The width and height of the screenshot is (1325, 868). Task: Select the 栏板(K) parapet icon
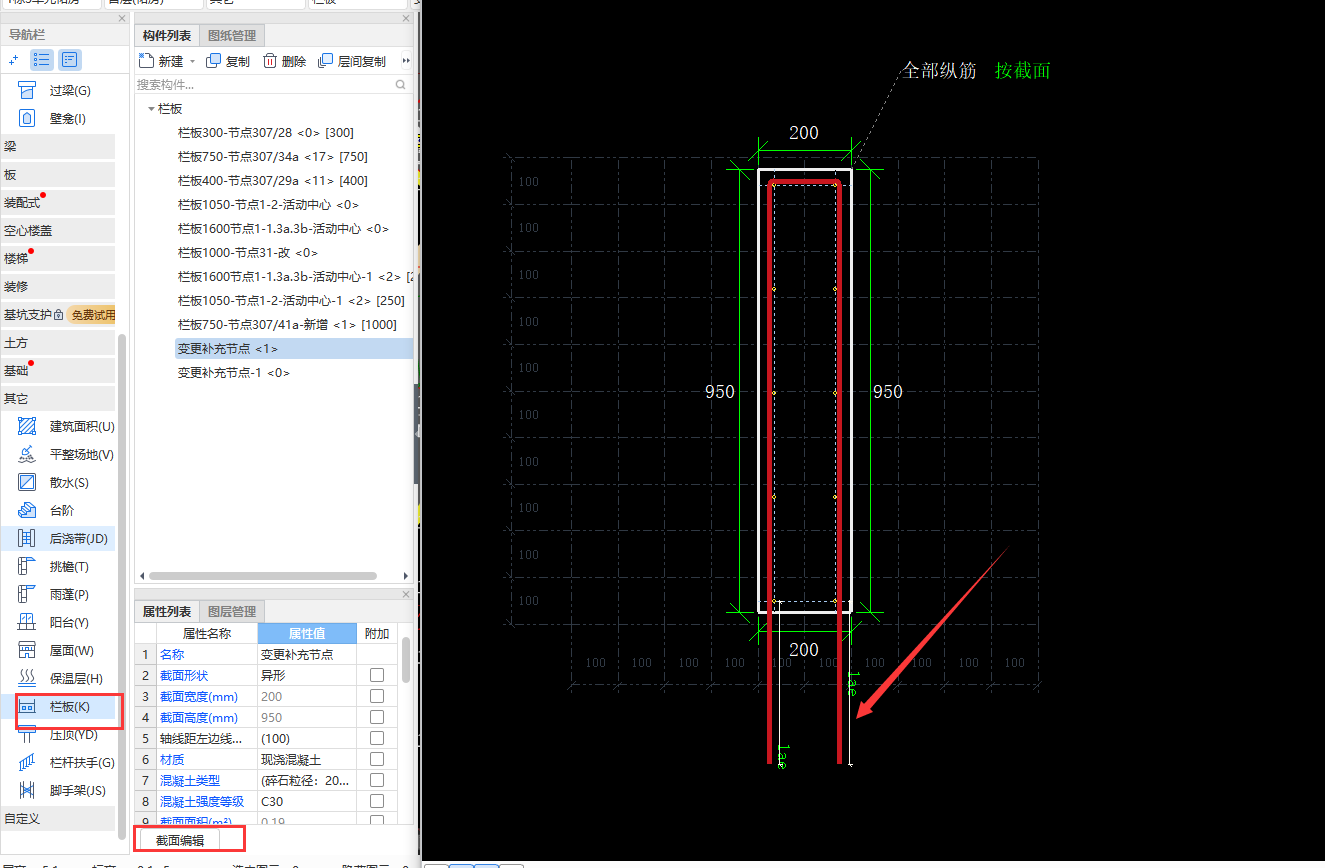click(x=28, y=707)
